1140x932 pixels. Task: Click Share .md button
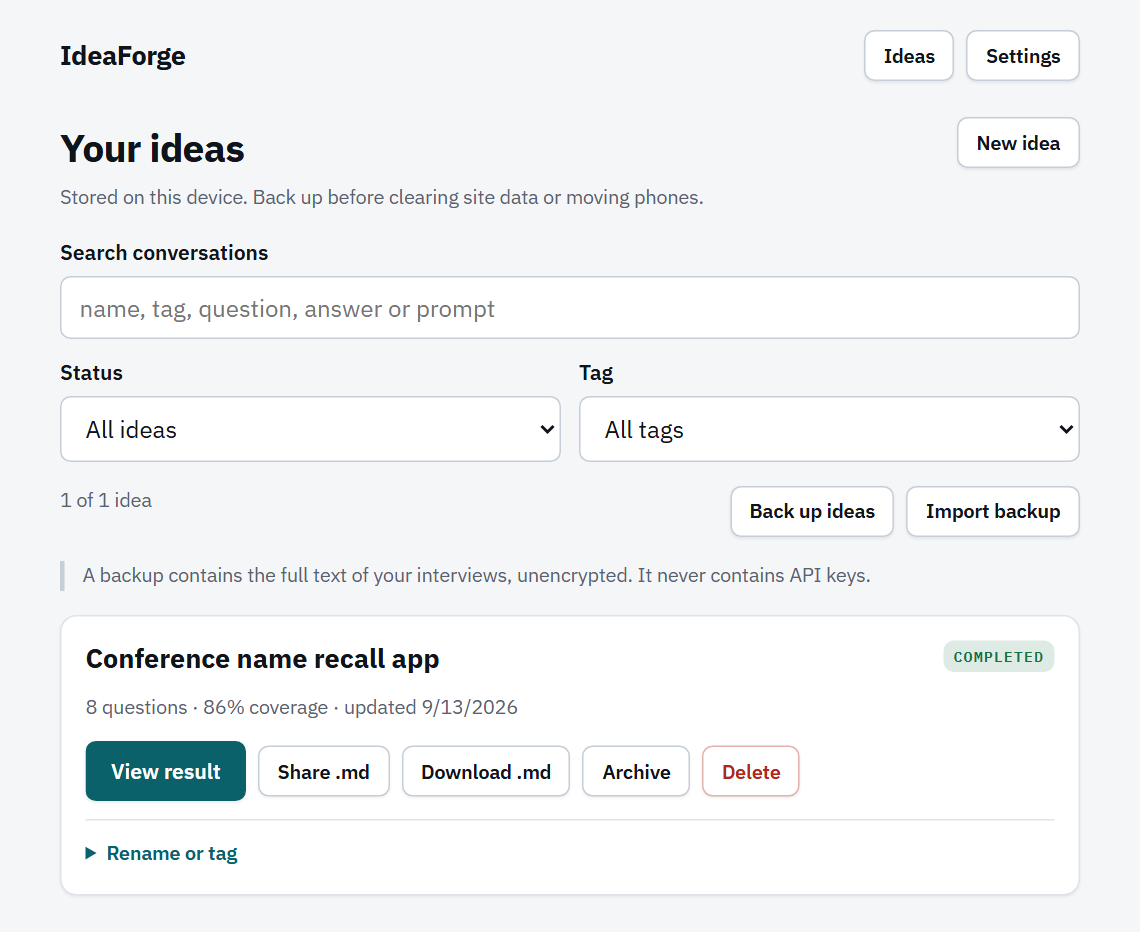tap(324, 771)
